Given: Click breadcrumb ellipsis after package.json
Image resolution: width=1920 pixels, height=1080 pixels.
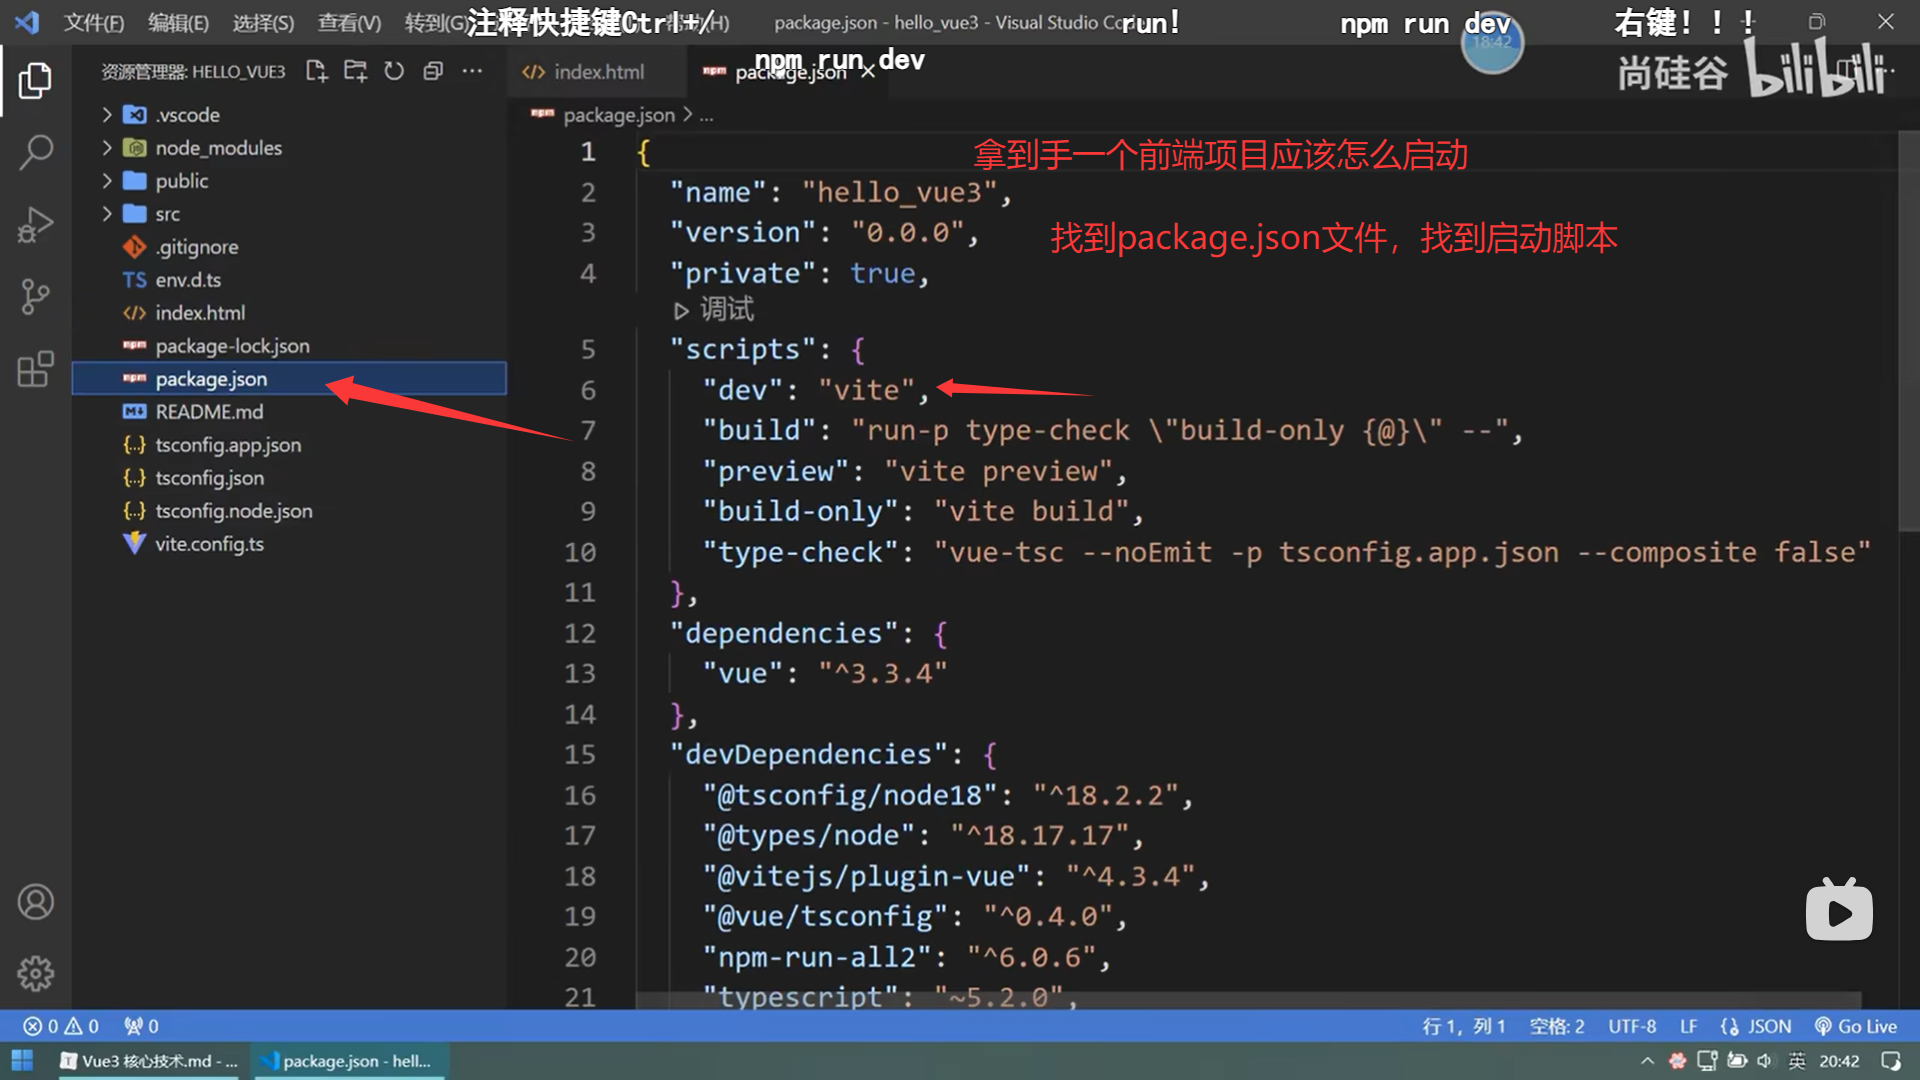Looking at the screenshot, I should (706, 115).
